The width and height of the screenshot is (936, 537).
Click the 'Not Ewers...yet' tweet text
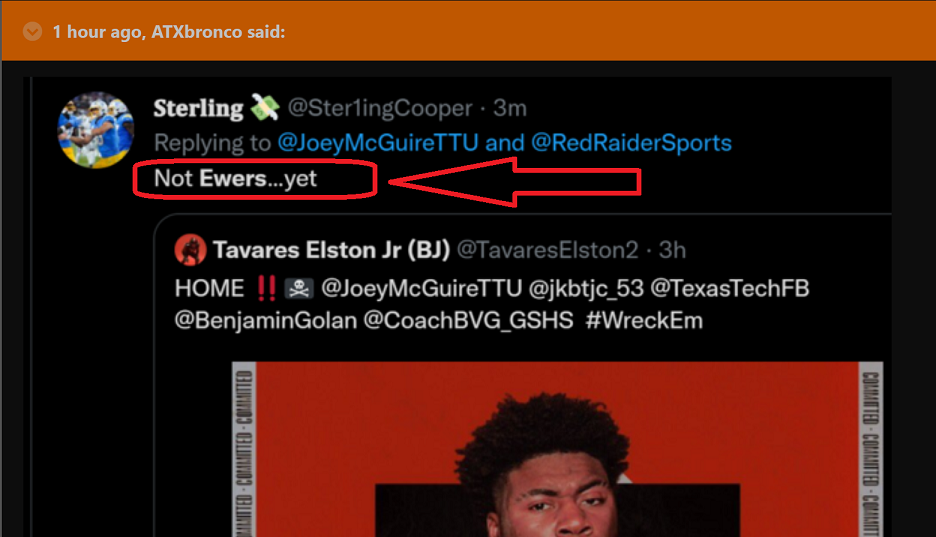(x=235, y=178)
